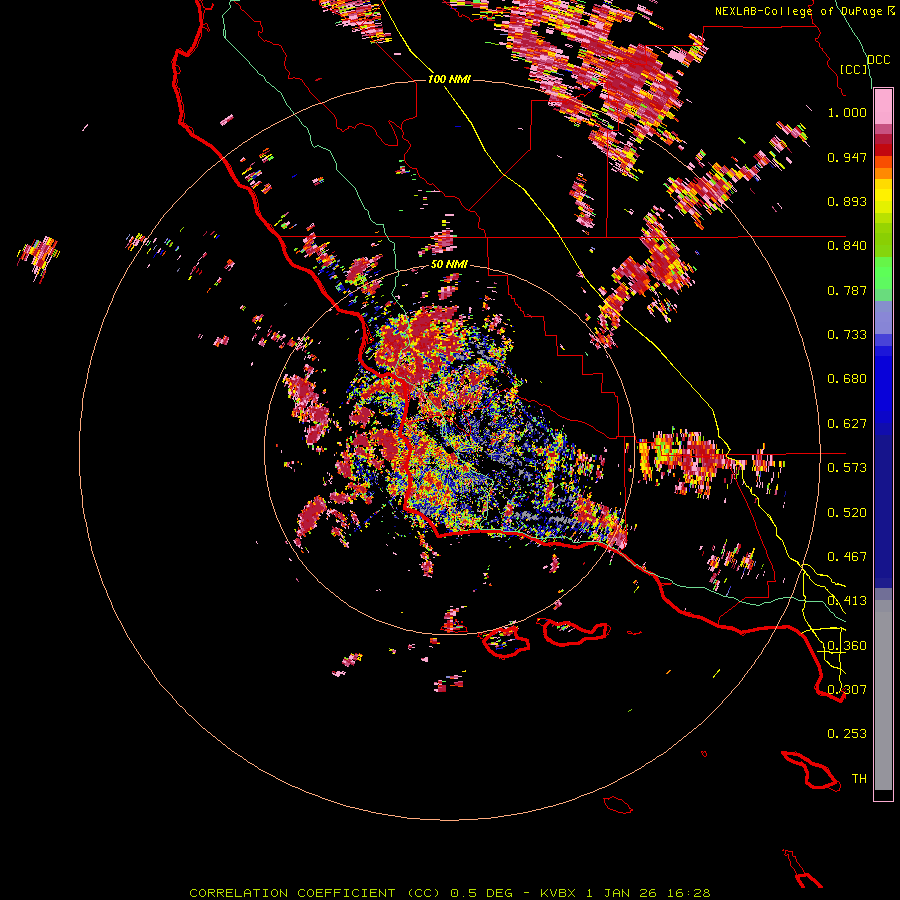The height and width of the screenshot is (900, 900).
Task: Pick the light pink color at legend top
Action: [x=883, y=106]
